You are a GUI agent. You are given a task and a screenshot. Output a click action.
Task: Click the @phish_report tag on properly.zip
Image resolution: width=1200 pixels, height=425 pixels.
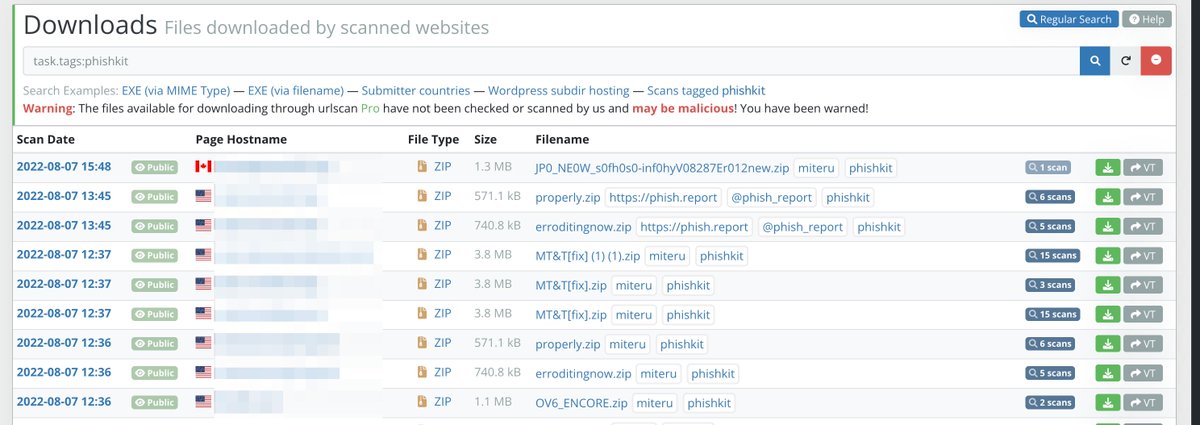click(x=771, y=198)
